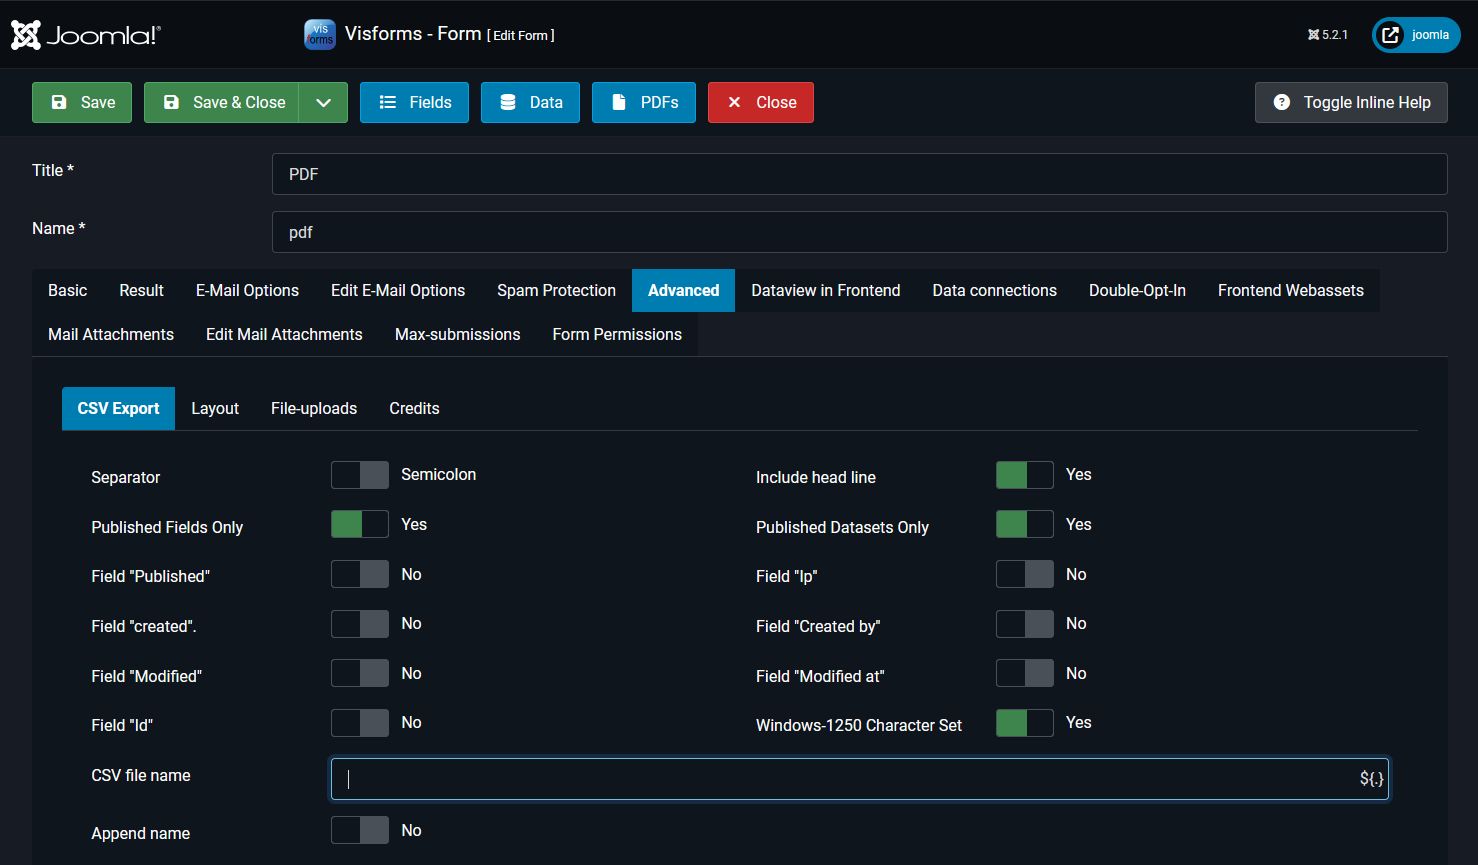
Task: Expand the Save button dropdown arrow
Action: [324, 102]
